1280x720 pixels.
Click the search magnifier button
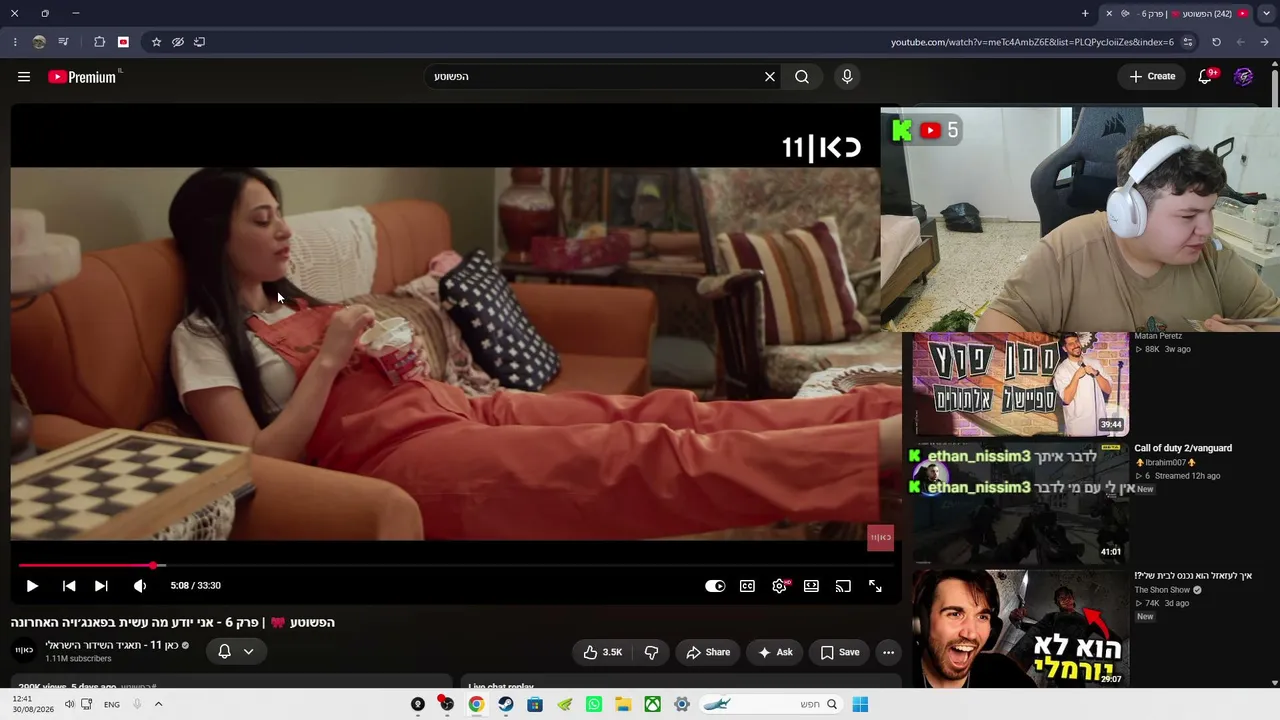pyautogui.click(x=802, y=77)
